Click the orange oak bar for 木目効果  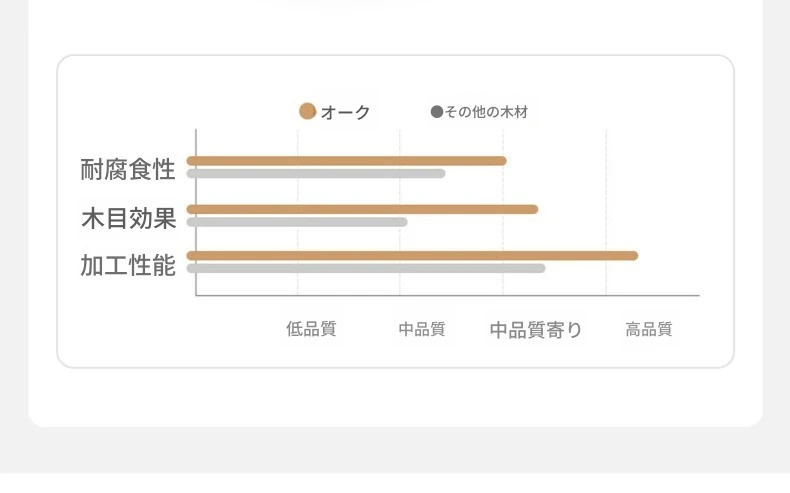click(362, 209)
